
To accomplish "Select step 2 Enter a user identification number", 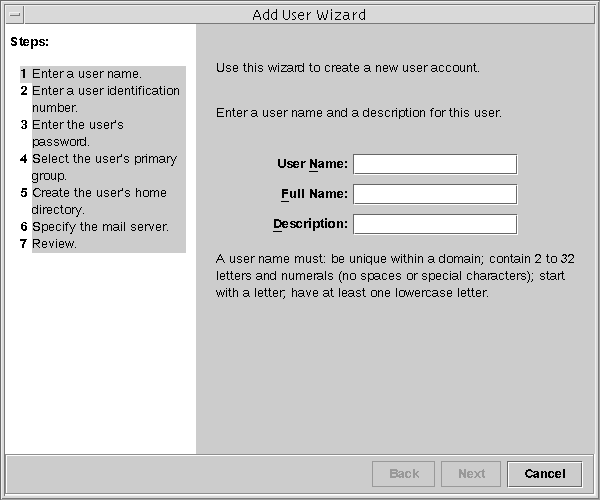I will coord(105,99).
